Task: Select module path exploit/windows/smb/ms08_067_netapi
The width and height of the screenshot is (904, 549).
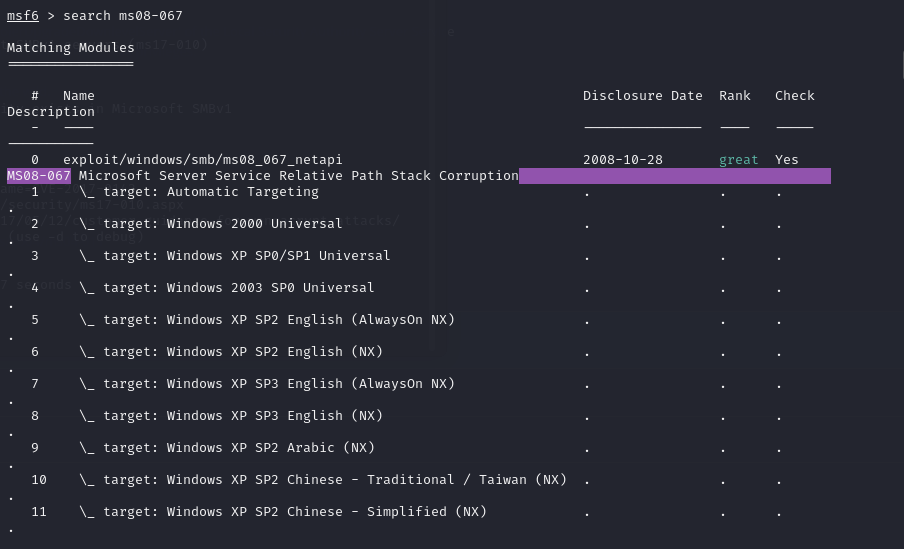Action: click(202, 160)
